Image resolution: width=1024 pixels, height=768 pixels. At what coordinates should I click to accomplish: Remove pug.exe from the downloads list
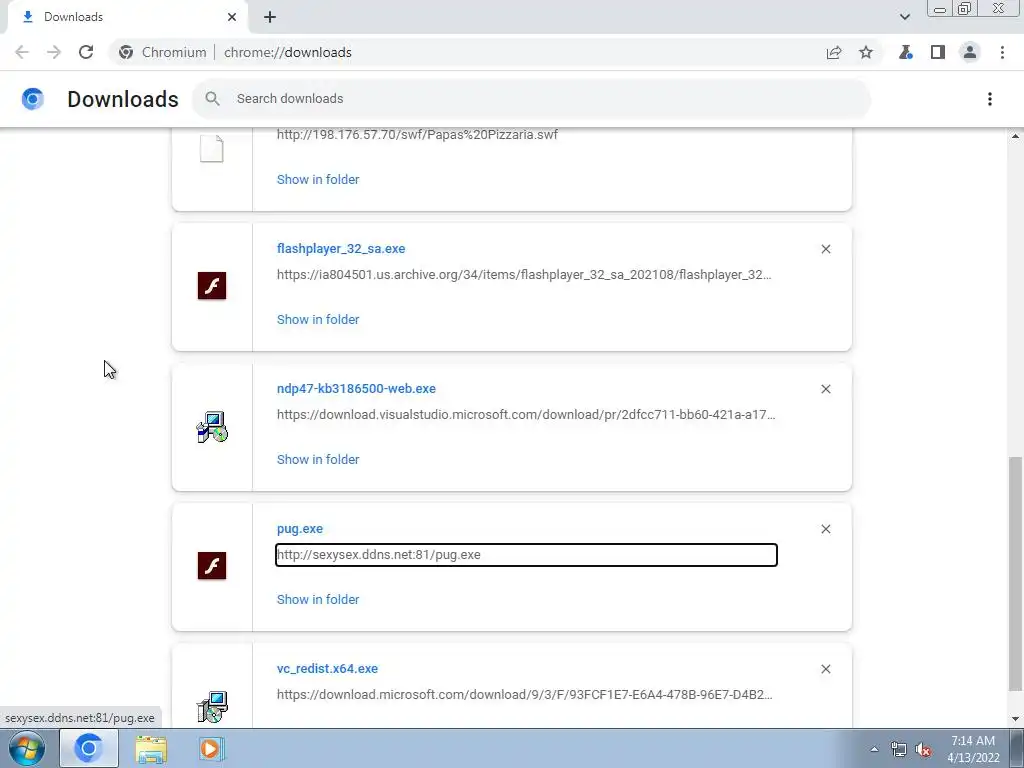point(826,529)
